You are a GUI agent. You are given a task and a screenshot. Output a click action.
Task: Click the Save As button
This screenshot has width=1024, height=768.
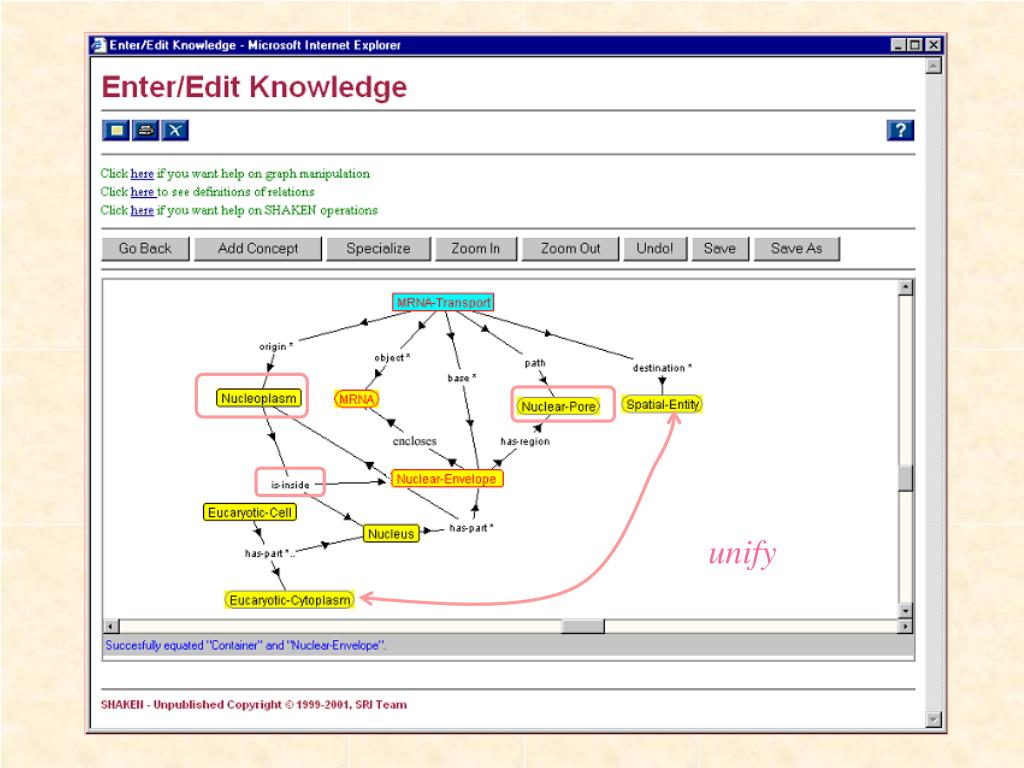tap(797, 249)
